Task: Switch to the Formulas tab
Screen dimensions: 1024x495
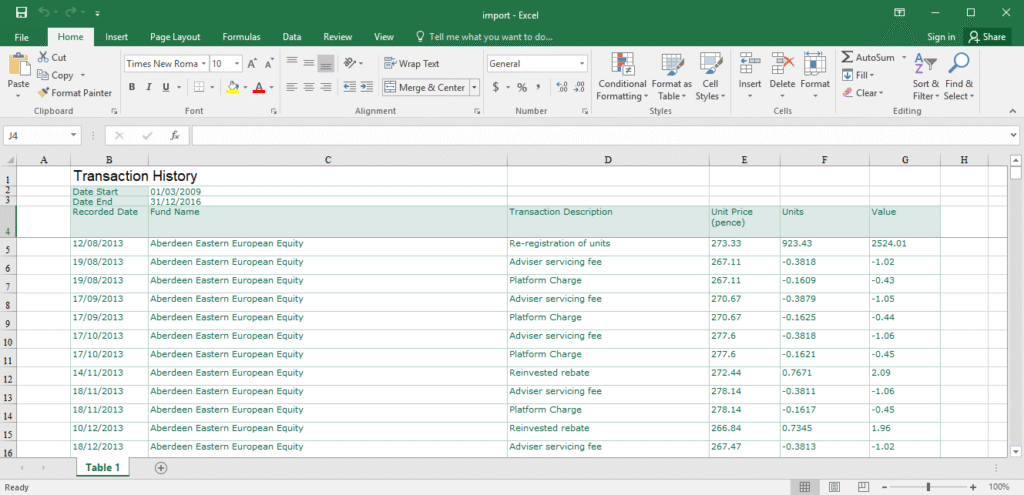Action: [241, 37]
